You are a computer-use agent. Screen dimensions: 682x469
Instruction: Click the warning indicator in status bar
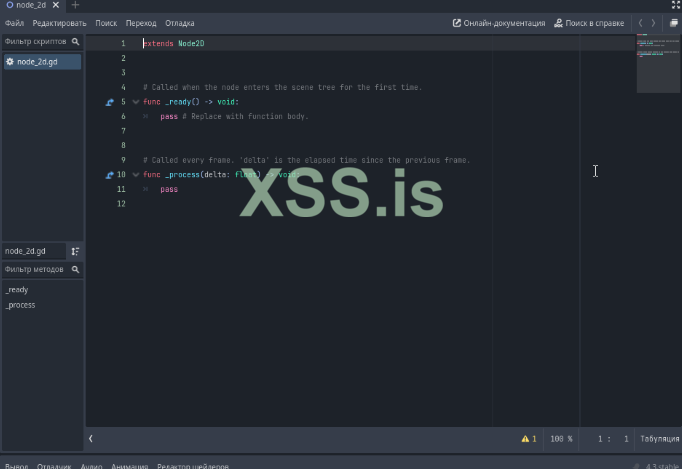(x=528, y=439)
